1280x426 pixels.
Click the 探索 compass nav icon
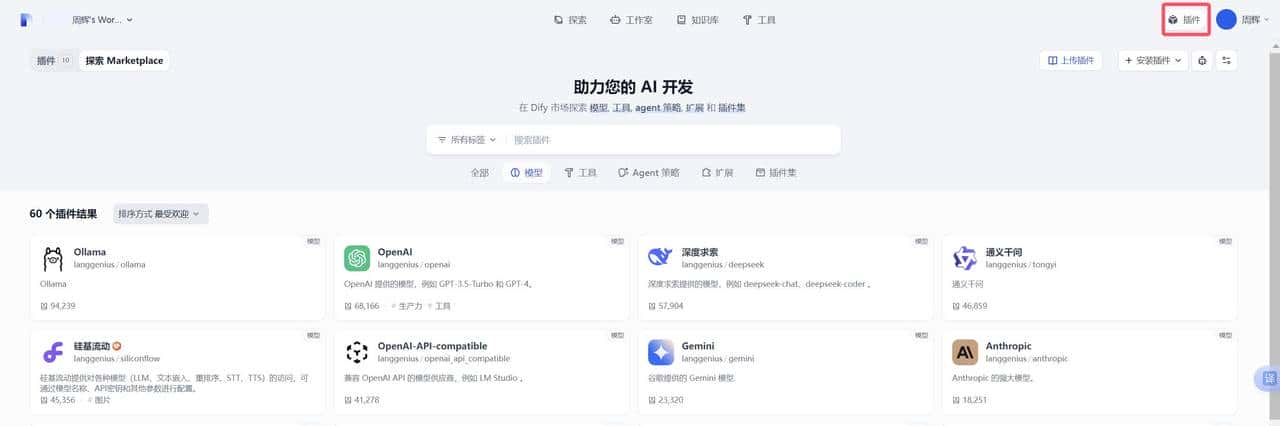tap(559, 20)
